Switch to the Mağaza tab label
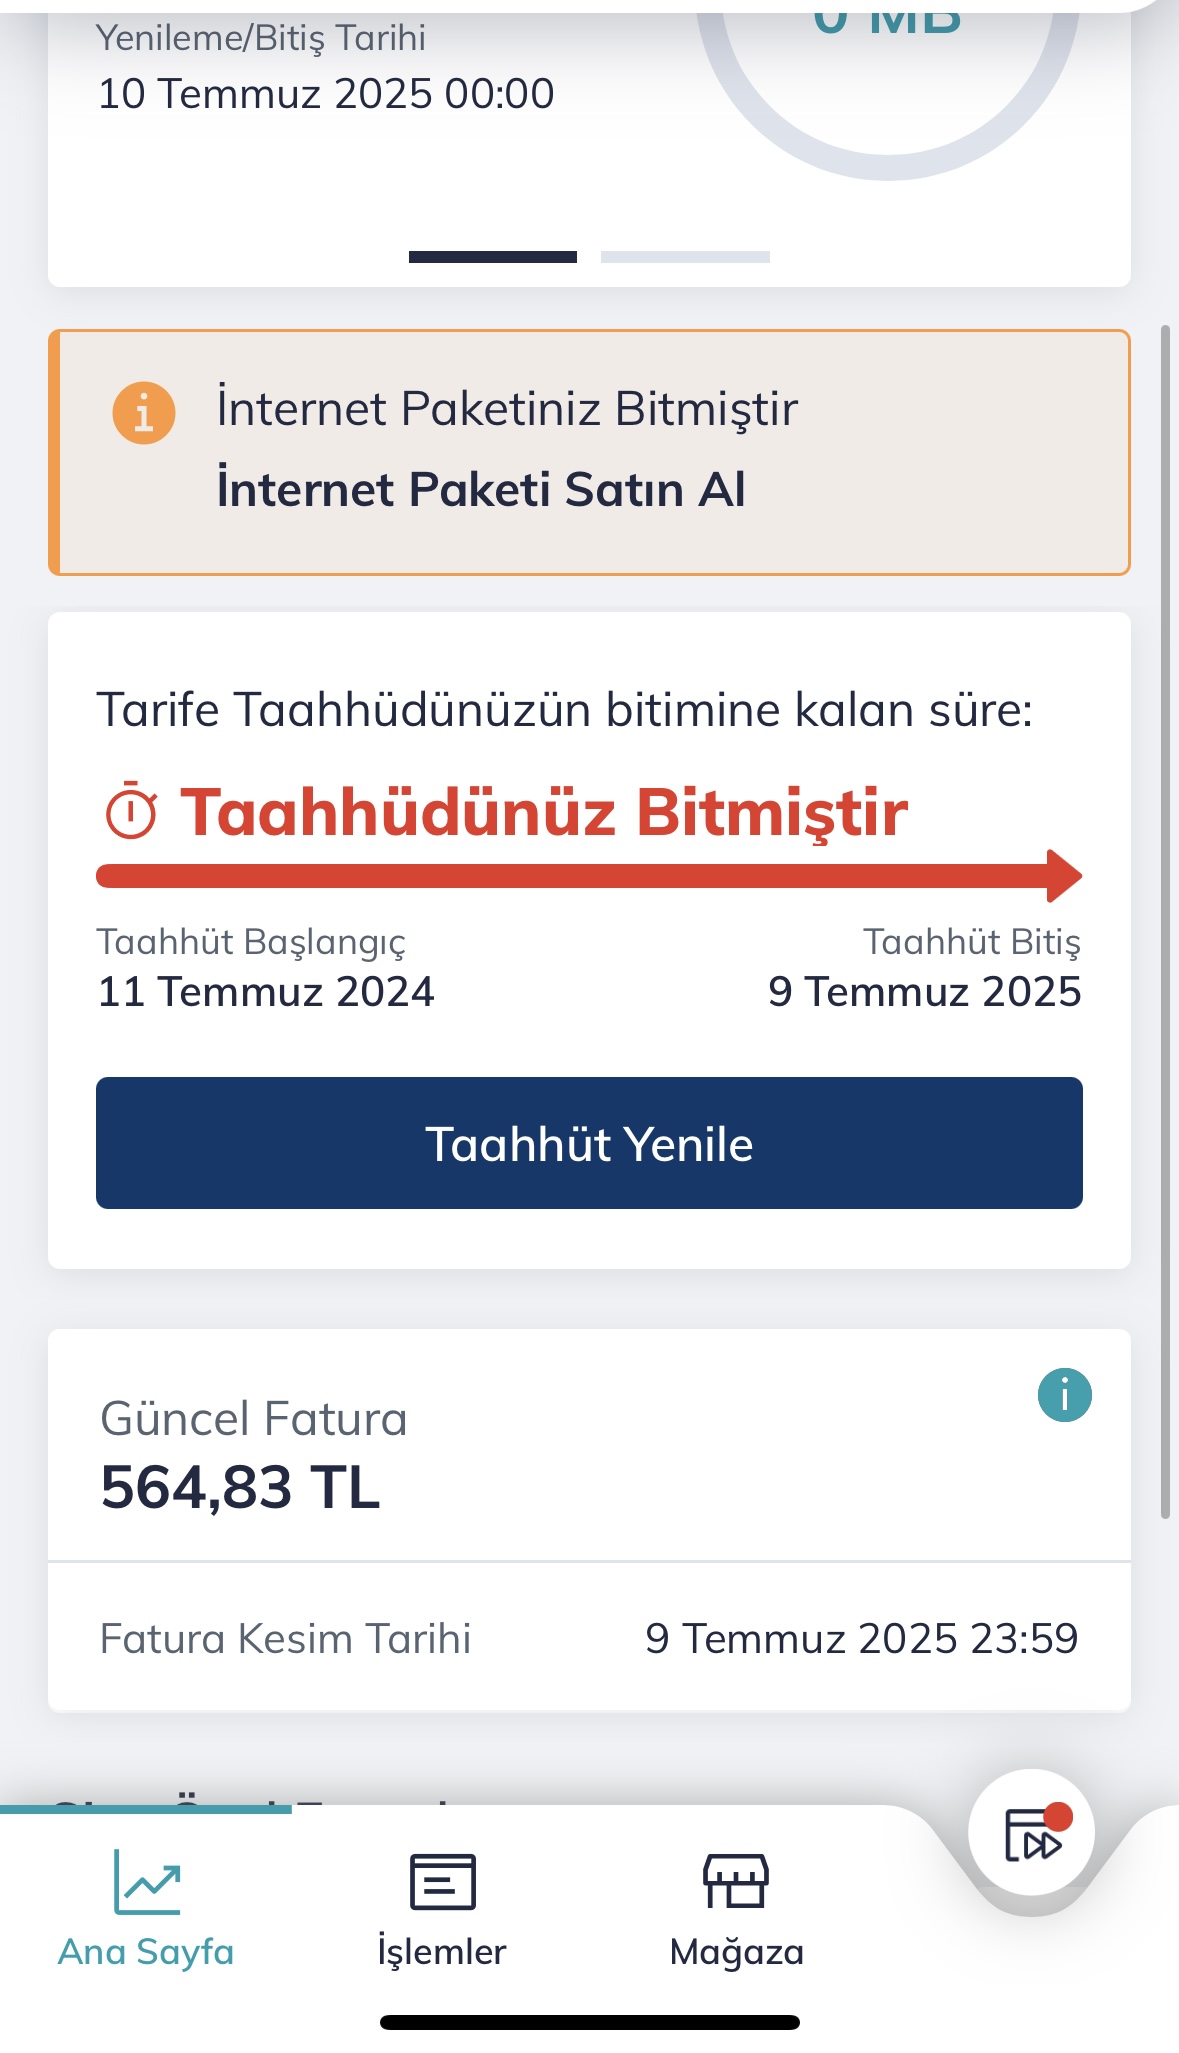 tap(737, 1951)
